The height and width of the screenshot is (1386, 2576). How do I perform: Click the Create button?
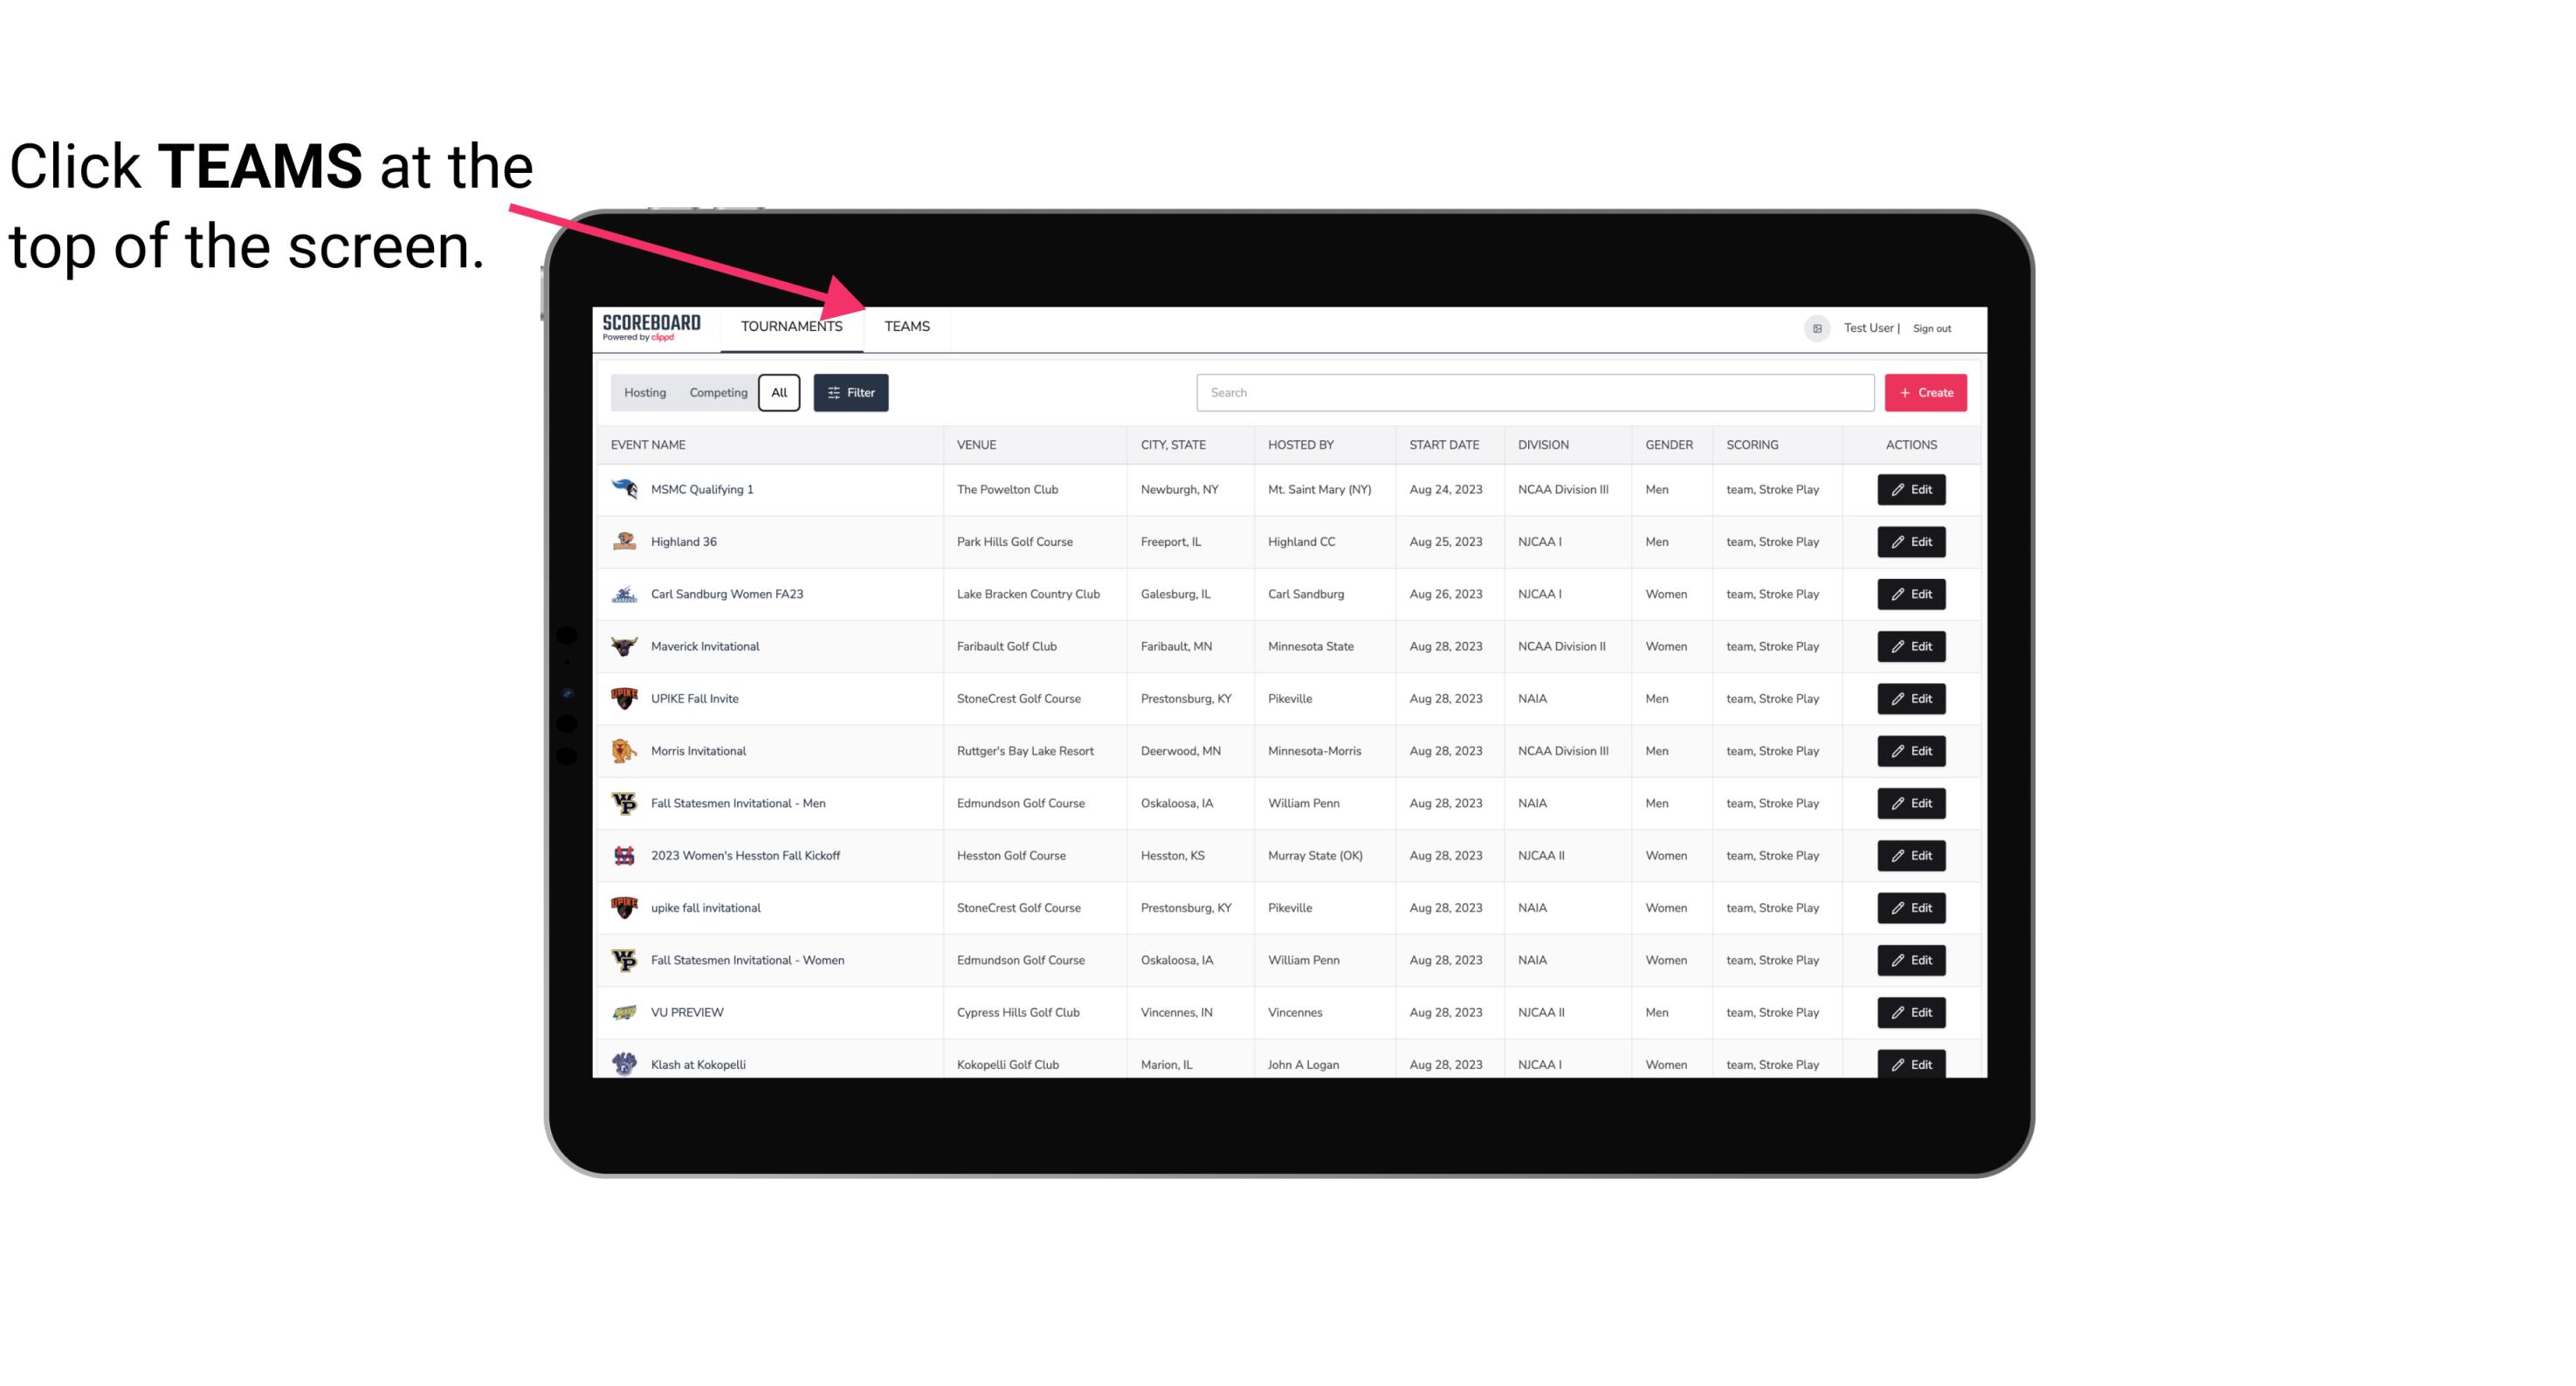coord(1925,393)
